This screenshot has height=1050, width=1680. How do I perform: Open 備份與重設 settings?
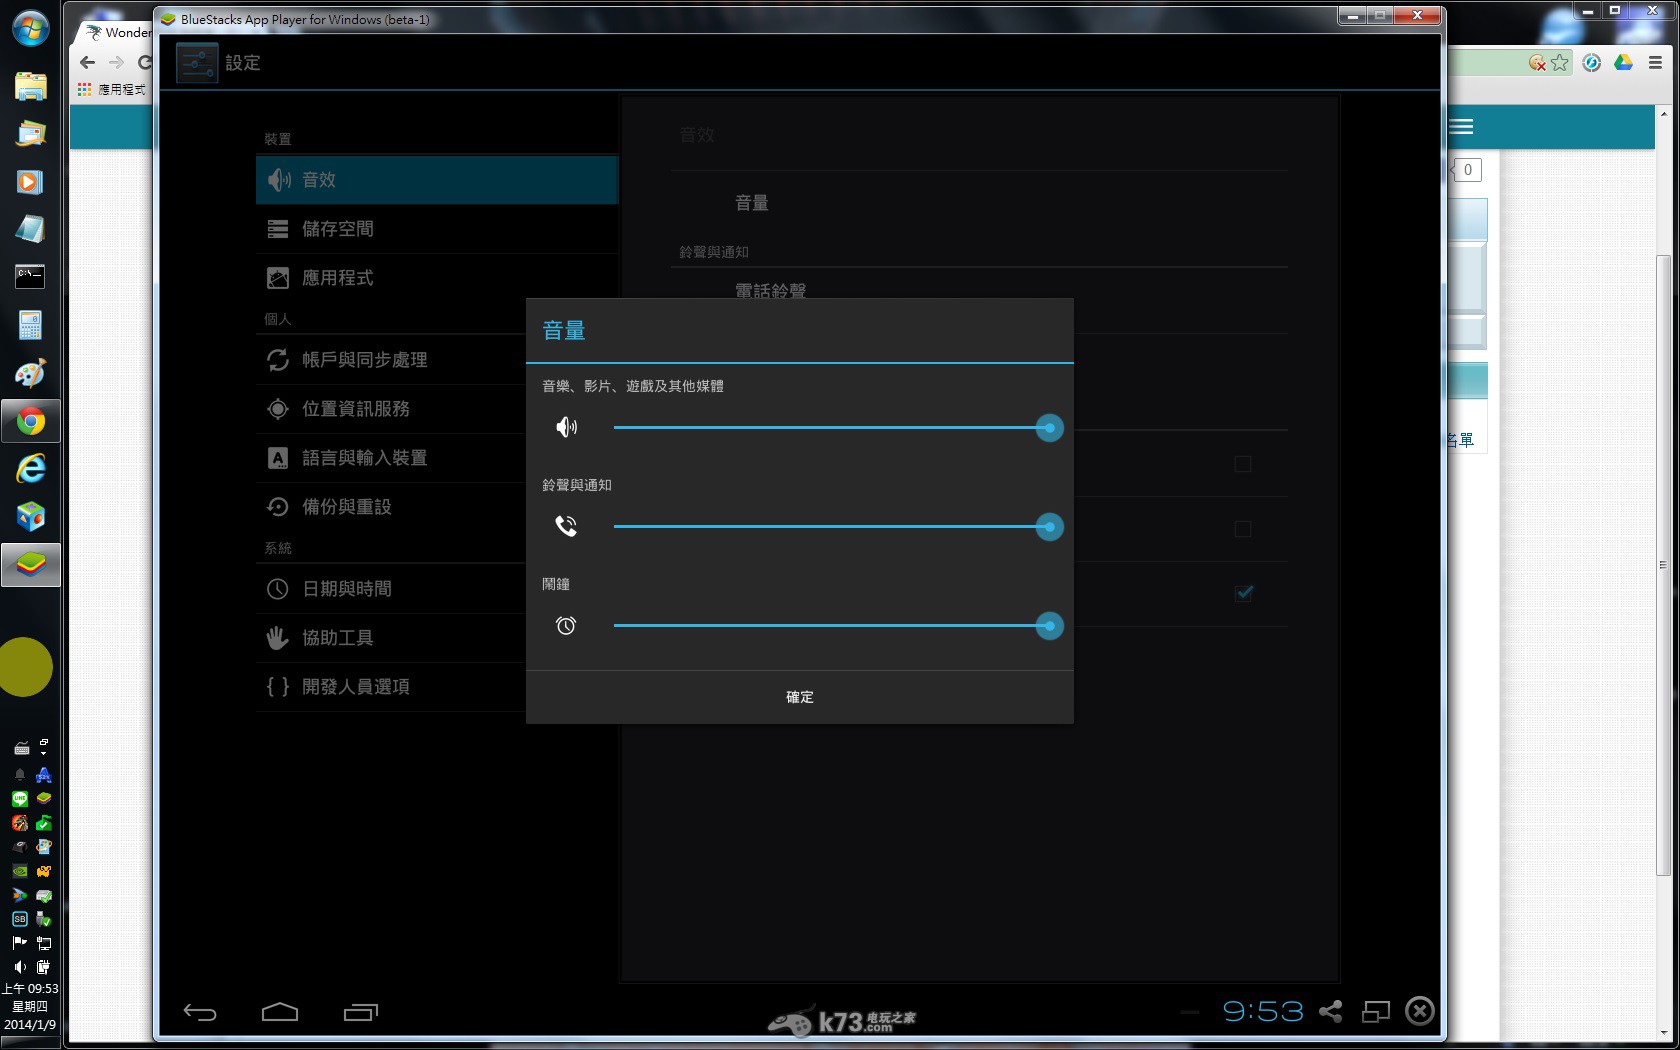(x=391, y=507)
